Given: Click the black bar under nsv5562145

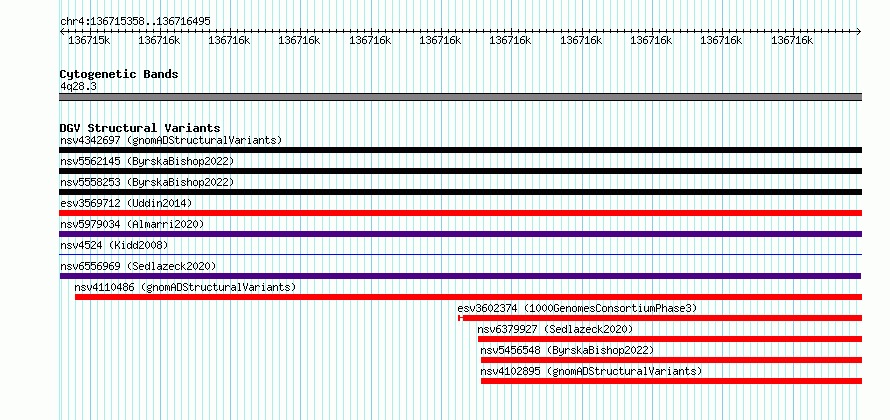Looking at the screenshot, I should 460,171.
